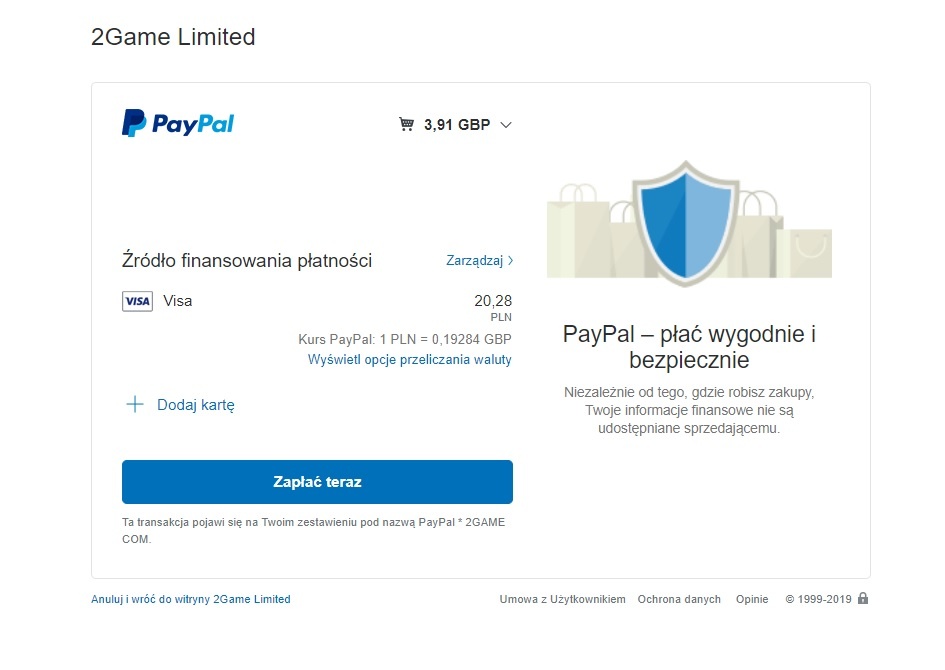
Task: Click the 20,28 PLN amount
Action: (493, 307)
